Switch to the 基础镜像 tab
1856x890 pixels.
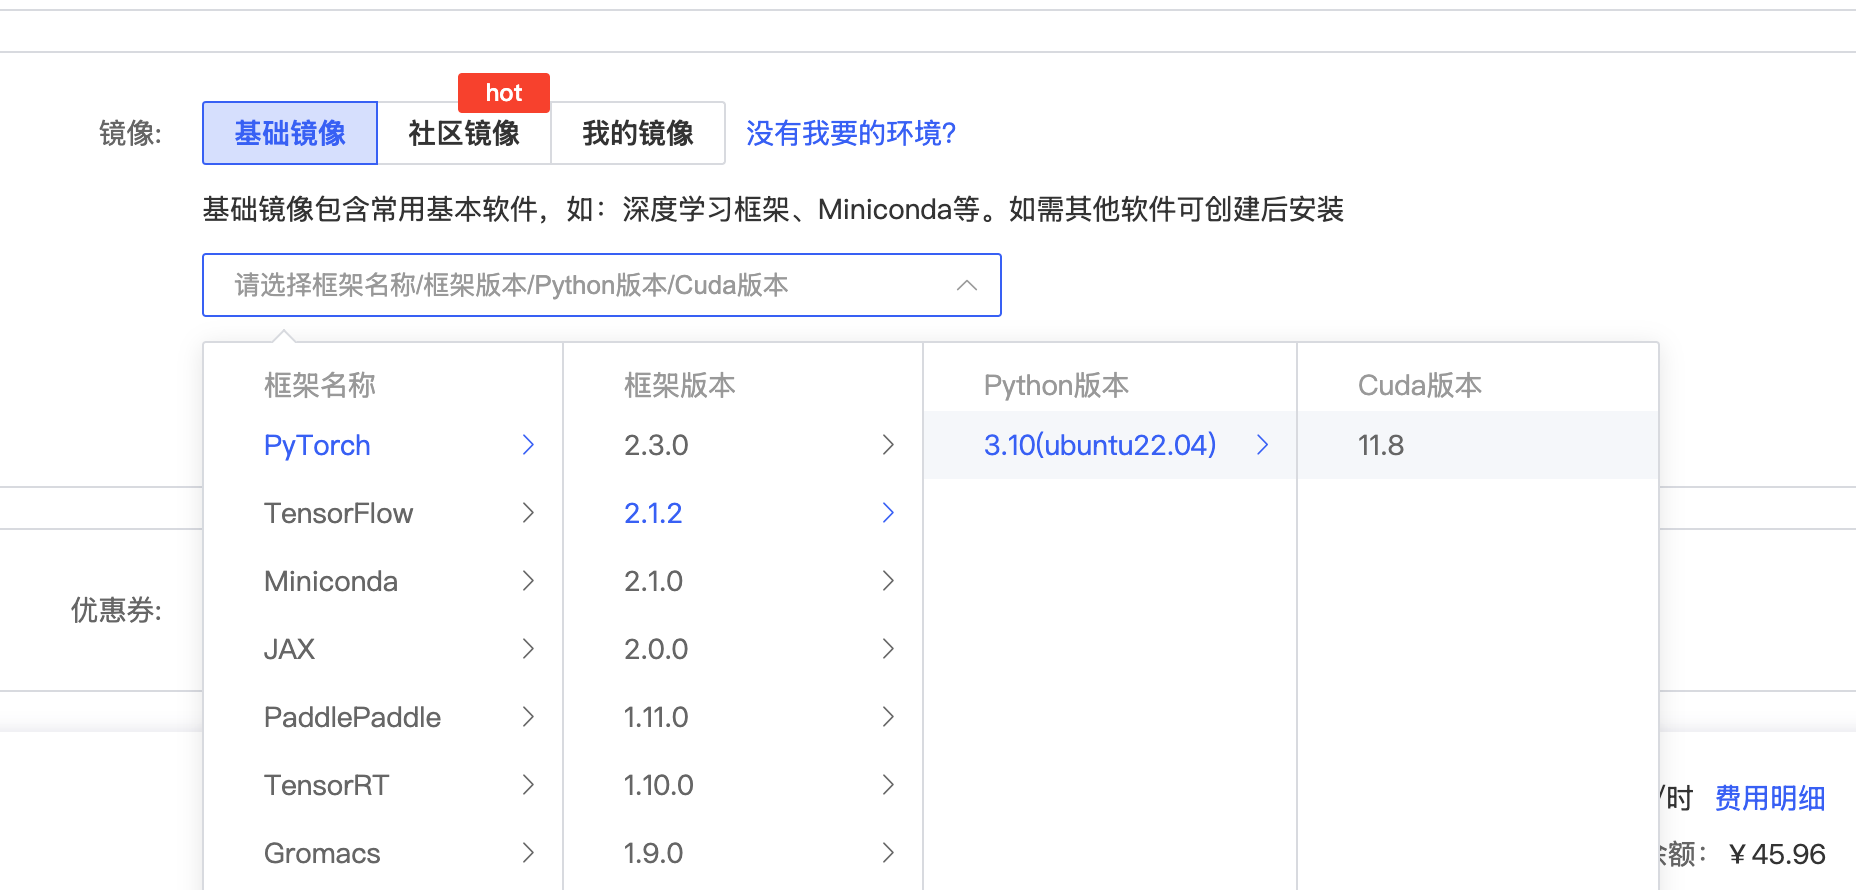coord(290,133)
